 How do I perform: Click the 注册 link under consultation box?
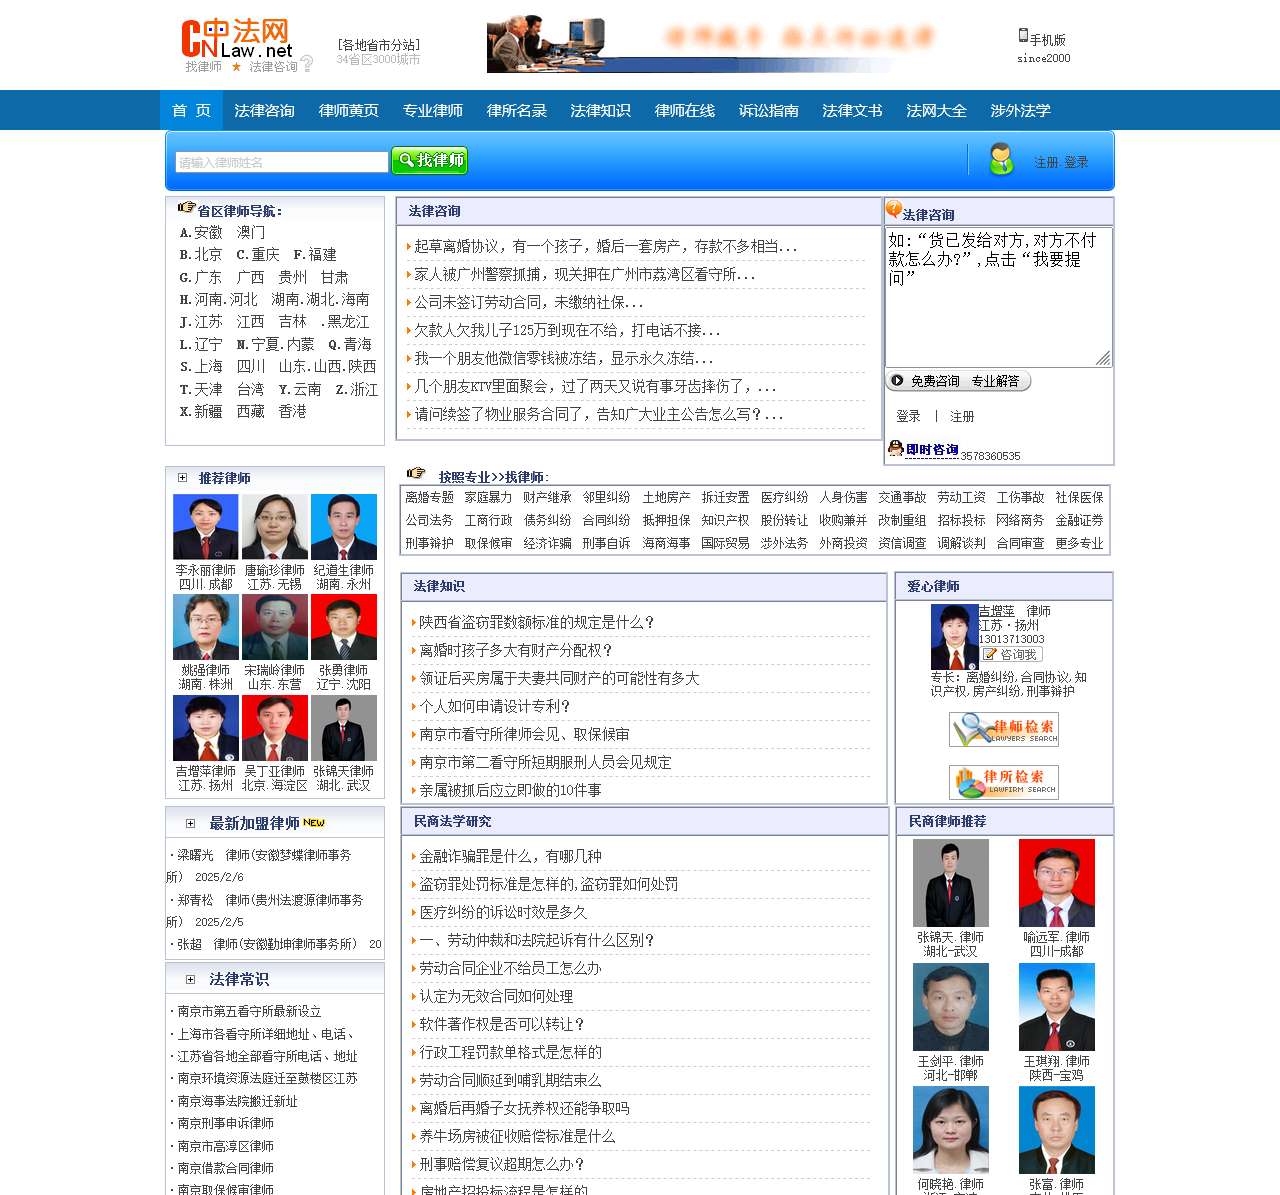(962, 416)
